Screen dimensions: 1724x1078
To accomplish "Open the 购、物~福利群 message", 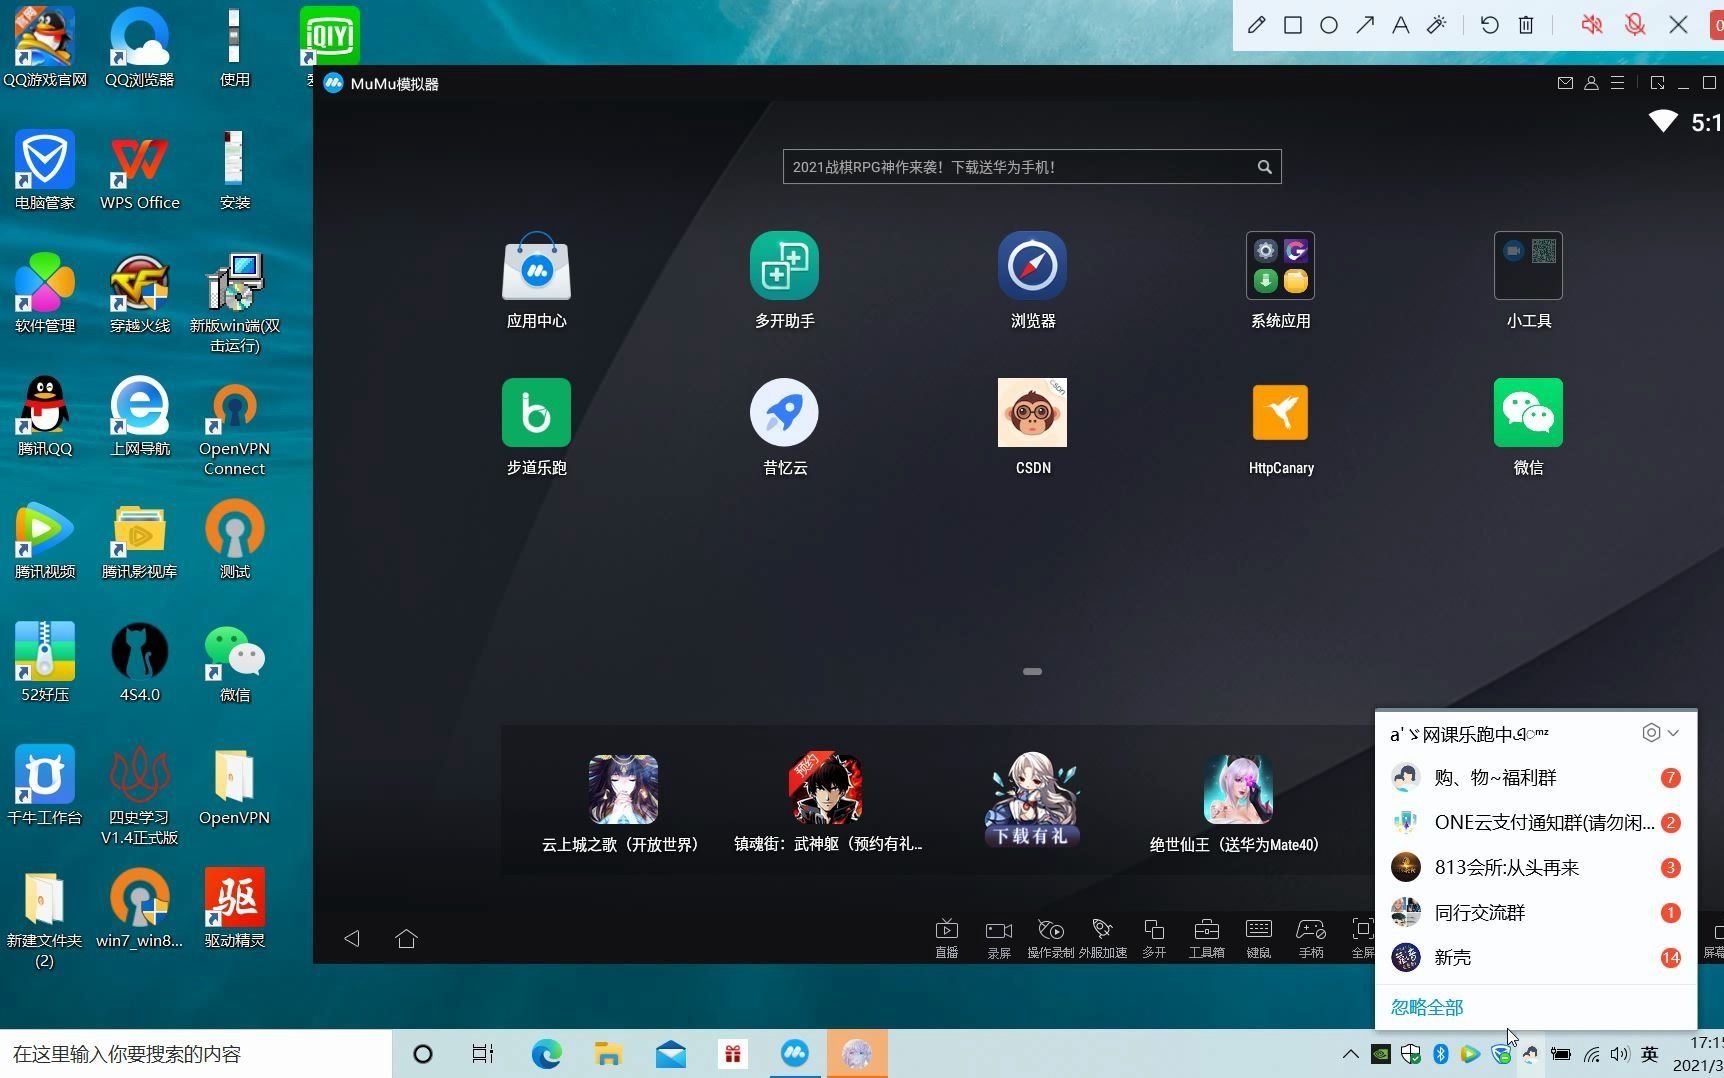I will pos(1536,778).
